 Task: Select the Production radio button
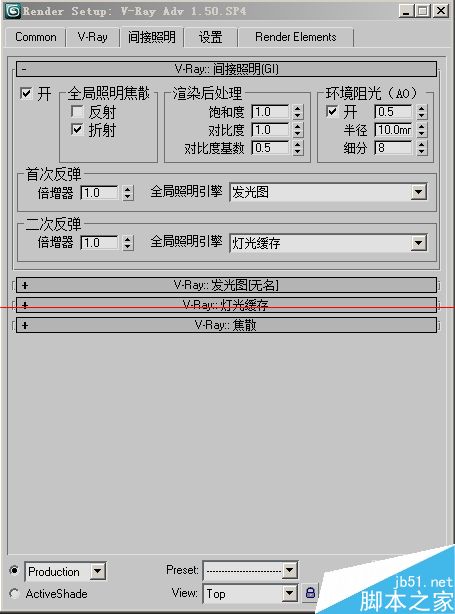coord(14,571)
